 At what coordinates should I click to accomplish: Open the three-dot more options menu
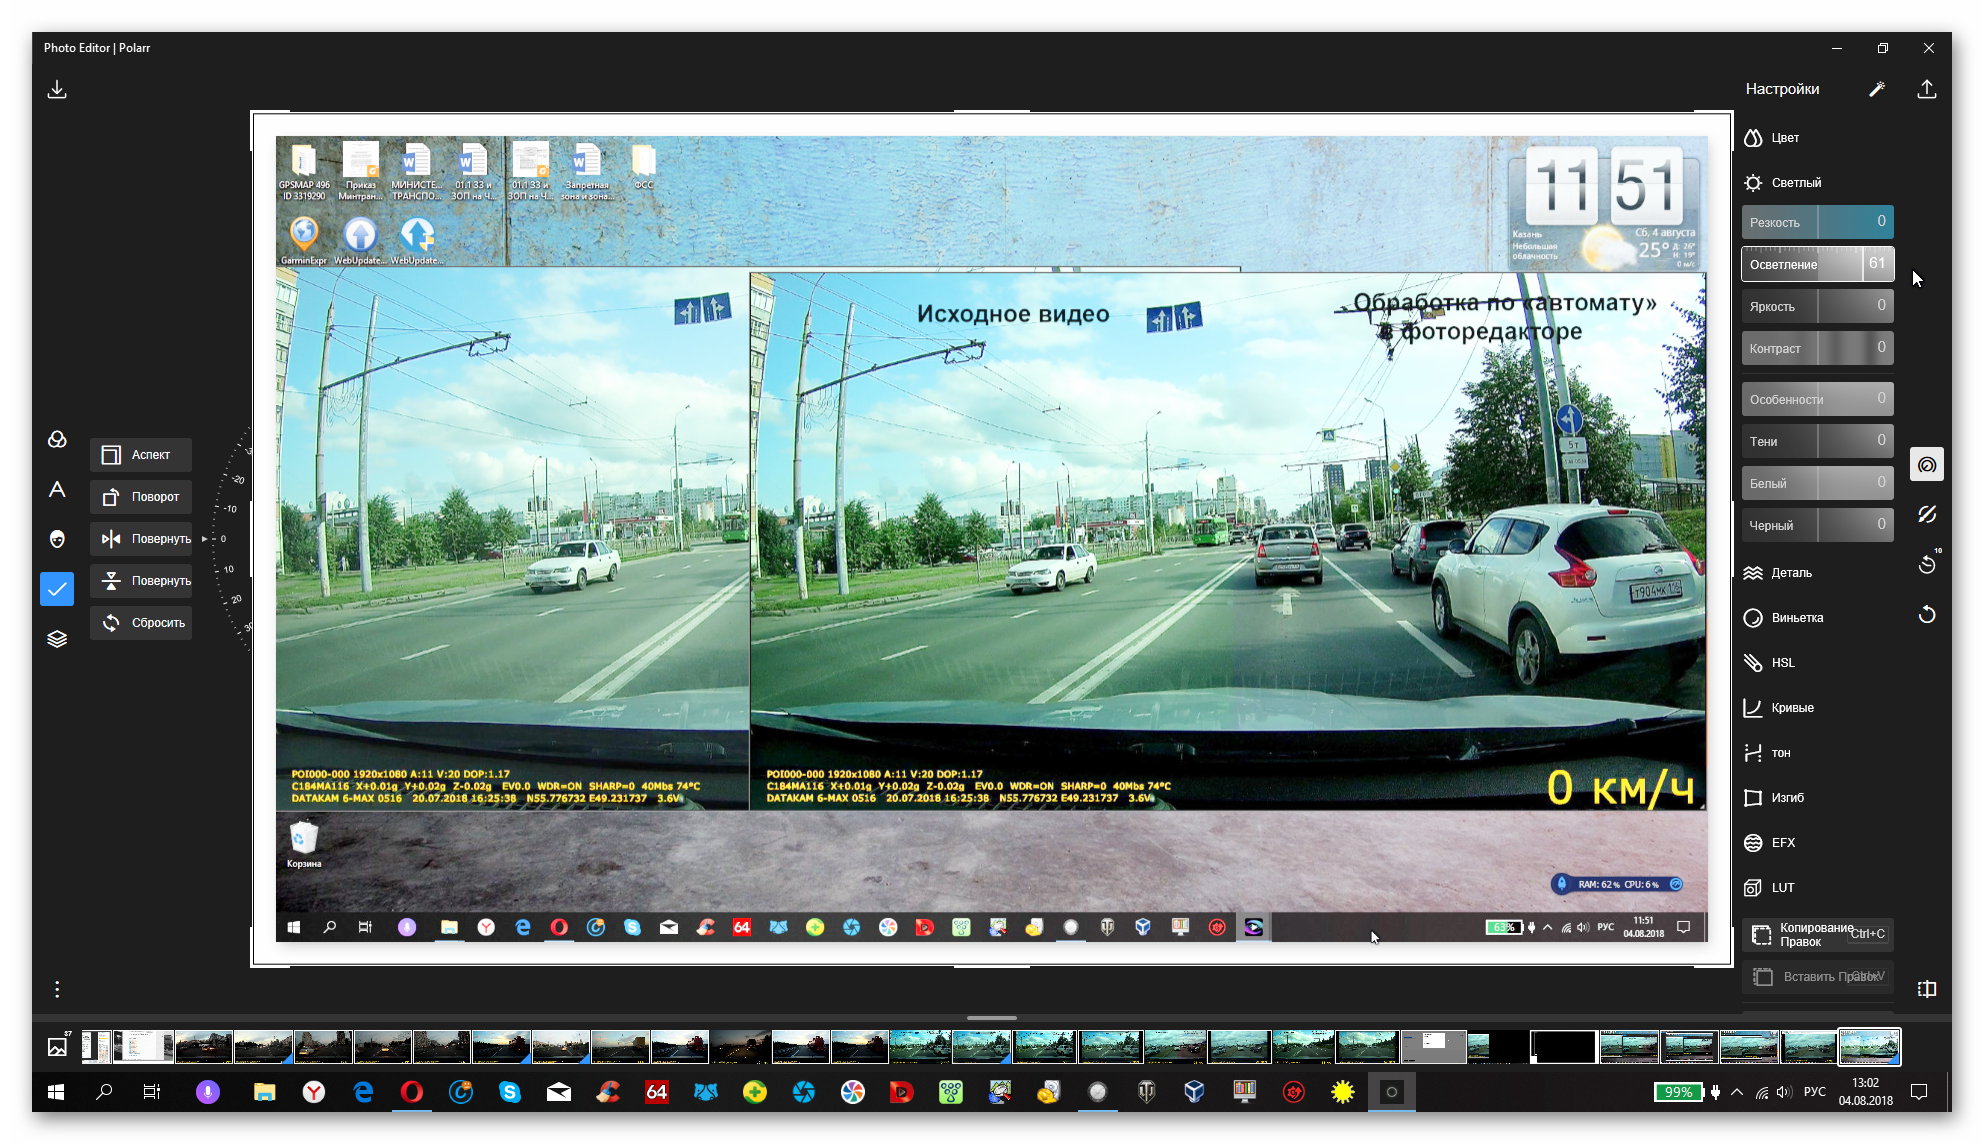[57, 989]
